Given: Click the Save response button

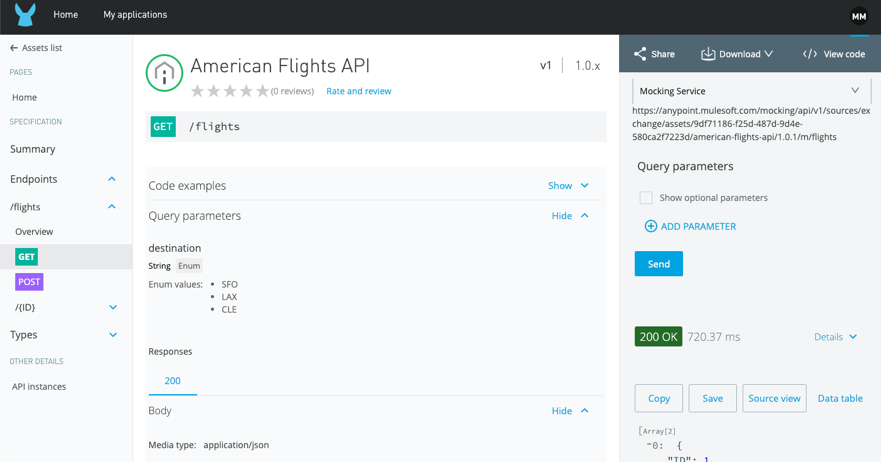Looking at the screenshot, I should (x=712, y=398).
